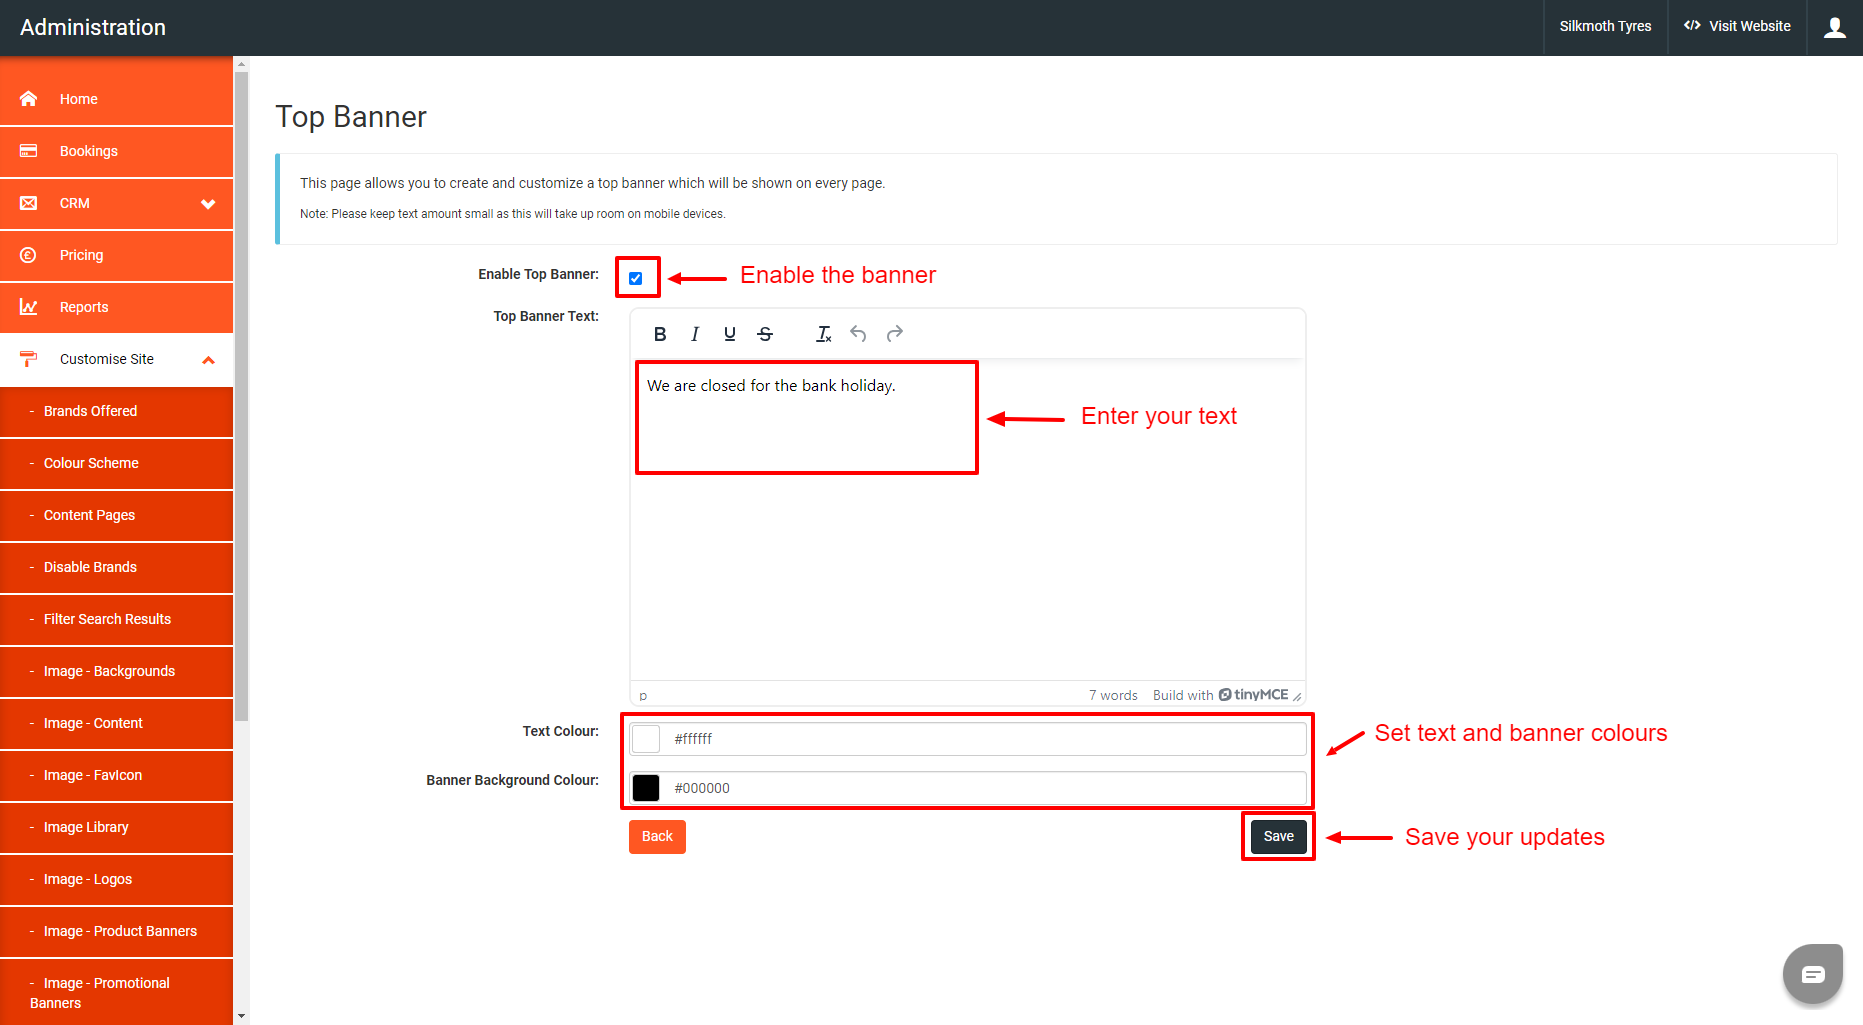Open Disable Brands submenu item
This screenshot has width=1863, height=1025.
coord(116,567)
